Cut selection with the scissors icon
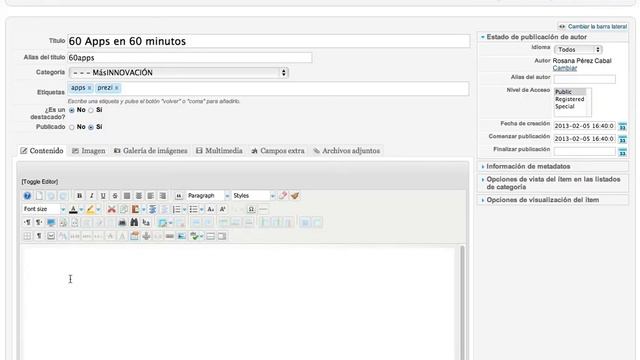The height and width of the screenshot is (360, 640). 111,209
